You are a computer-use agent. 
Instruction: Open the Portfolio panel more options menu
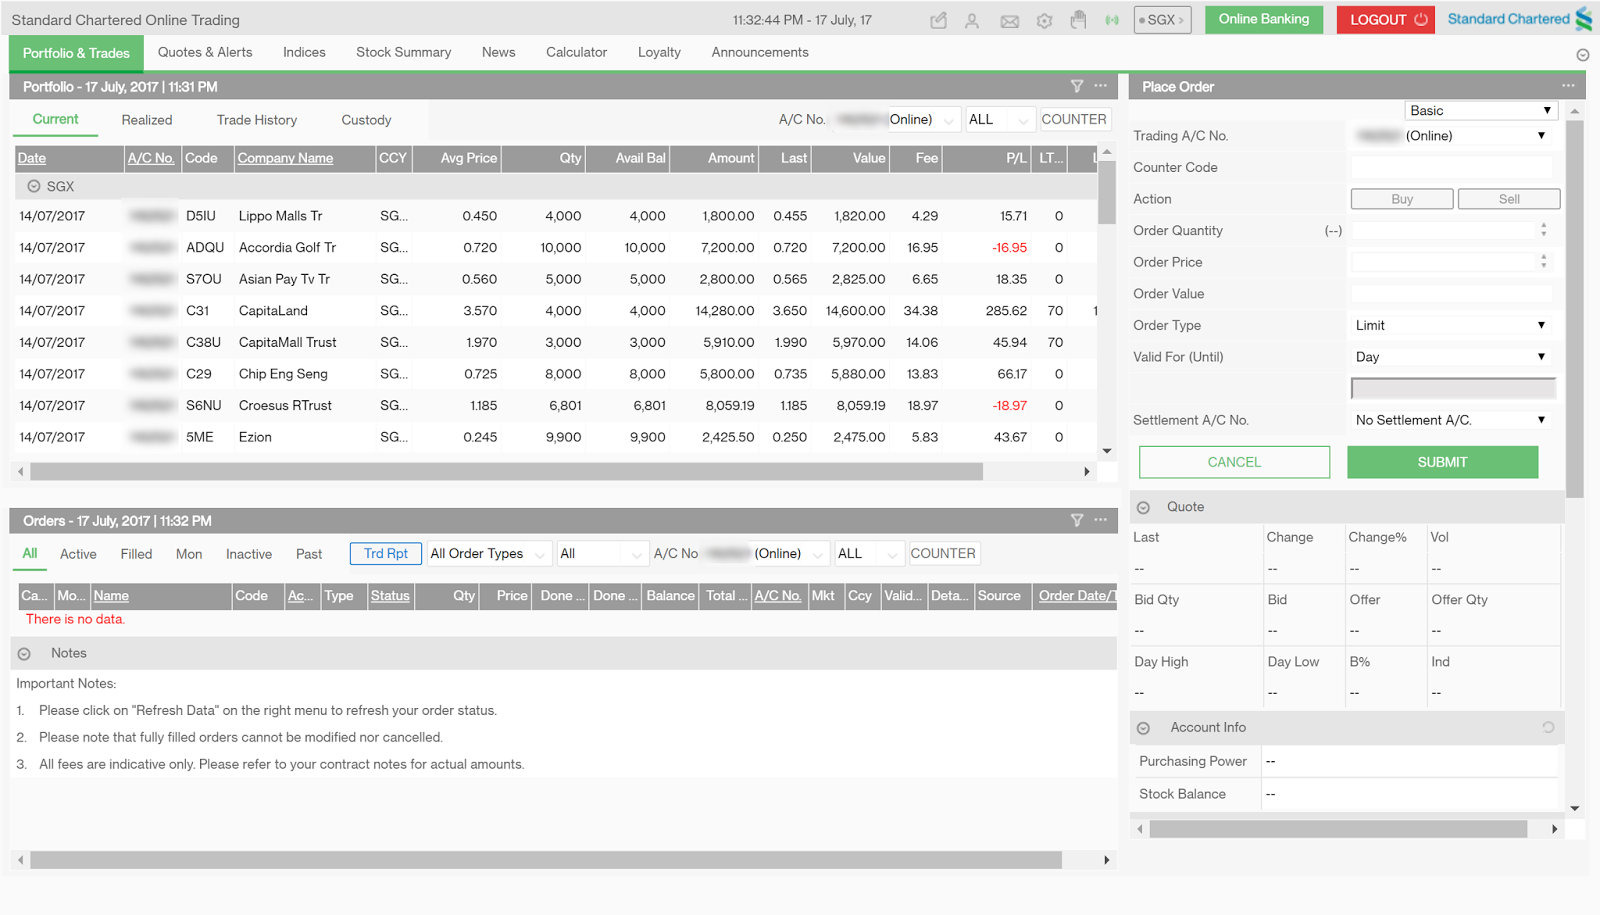(x=1100, y=86)
